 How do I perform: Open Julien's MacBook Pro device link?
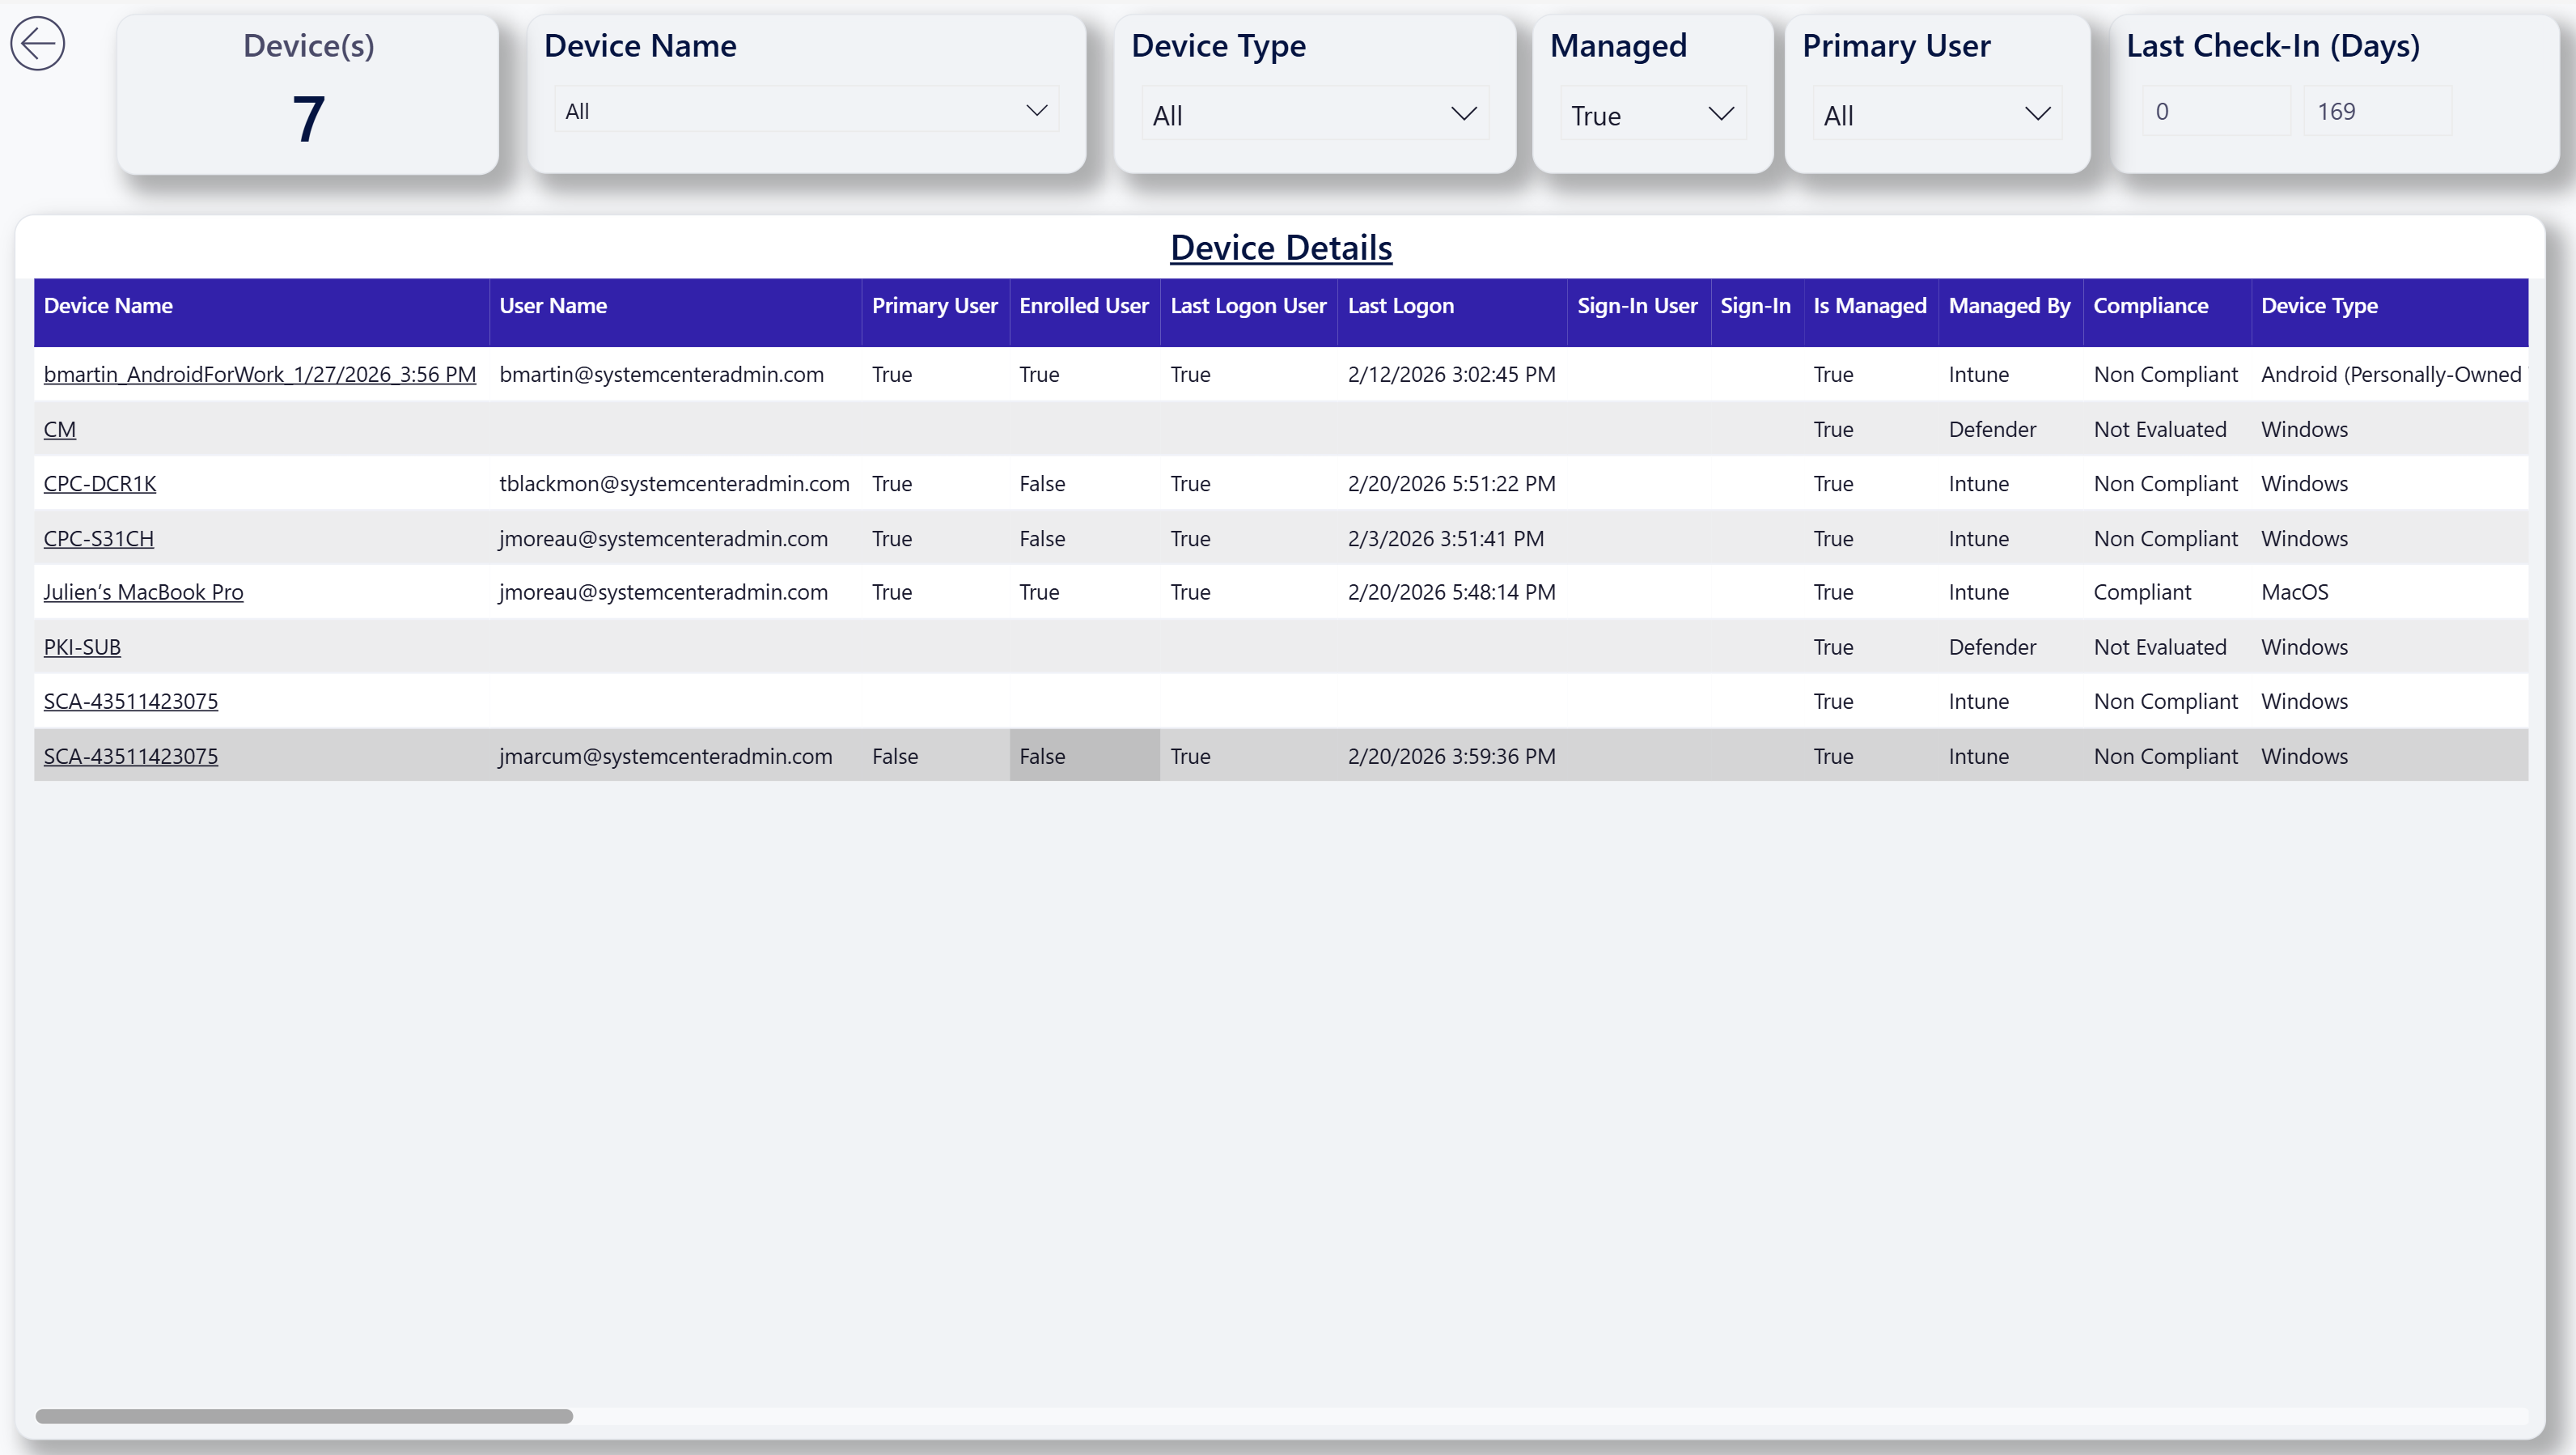pos(143,592)
